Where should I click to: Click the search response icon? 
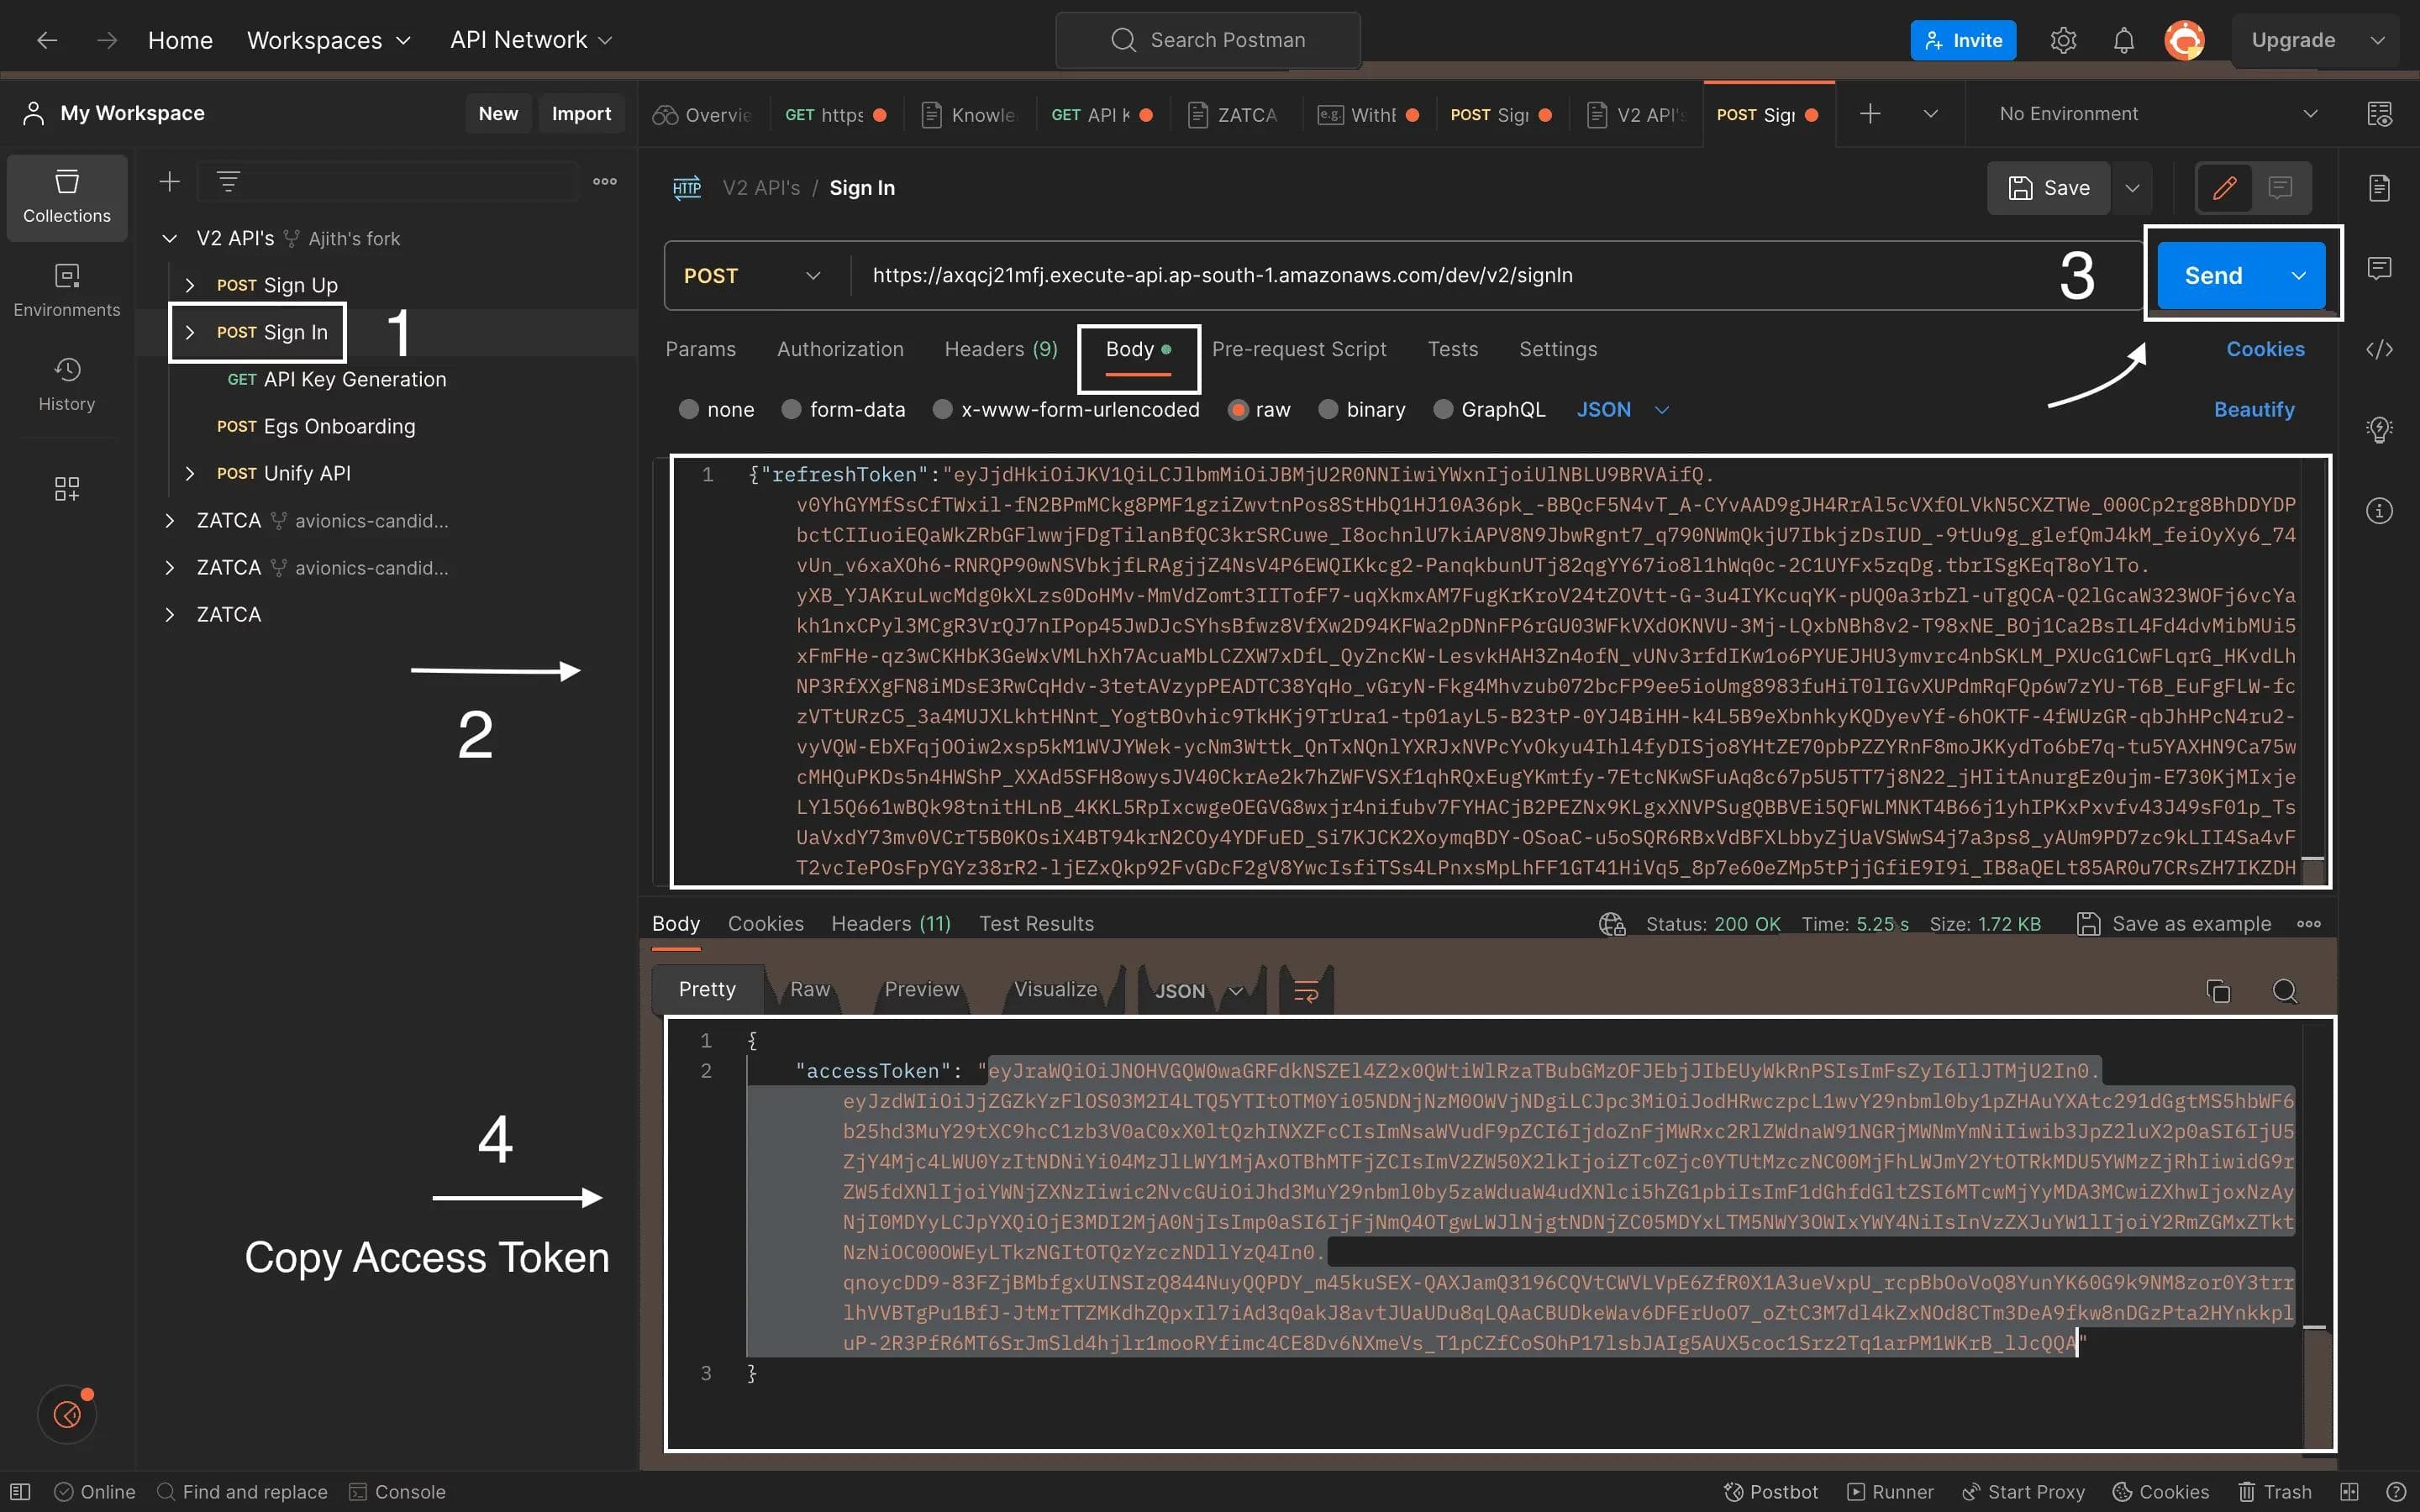[x=2285, y=991]
